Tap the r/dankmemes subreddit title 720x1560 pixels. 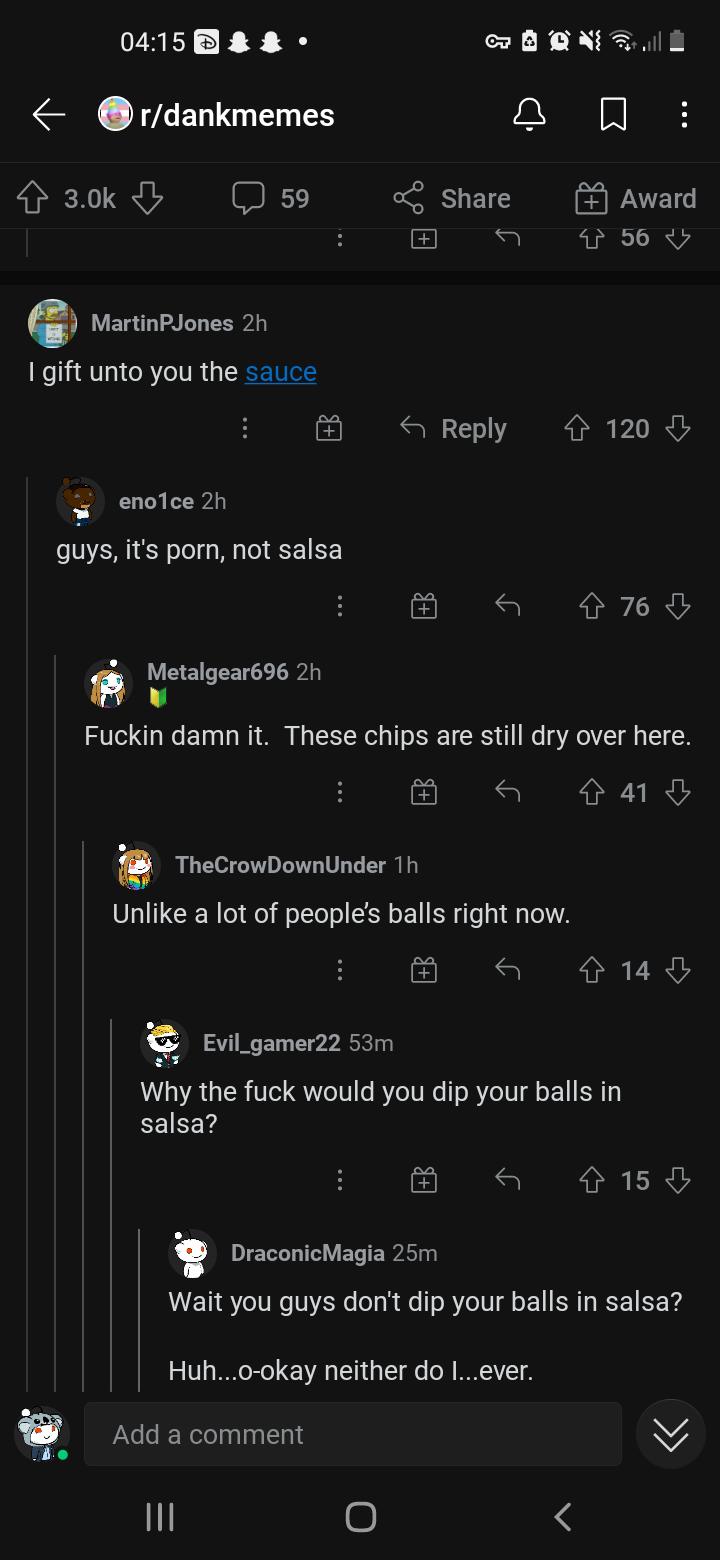click(234, 114)
